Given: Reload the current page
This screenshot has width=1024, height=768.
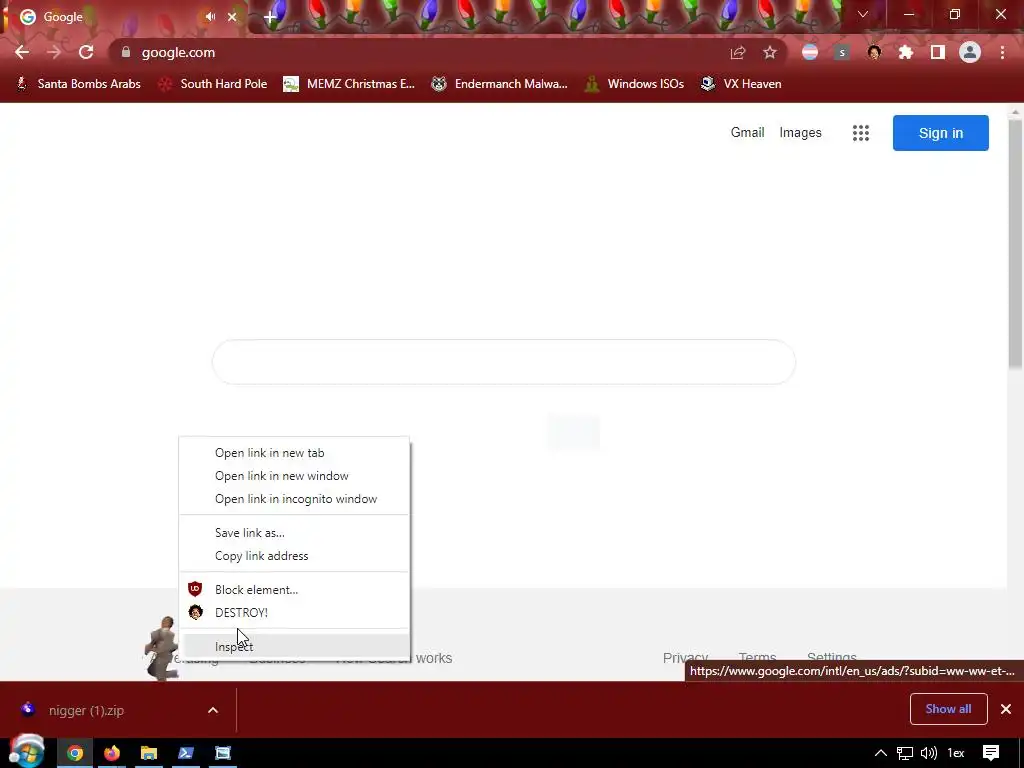Looking at the screenshot, I should coord(86,52).
